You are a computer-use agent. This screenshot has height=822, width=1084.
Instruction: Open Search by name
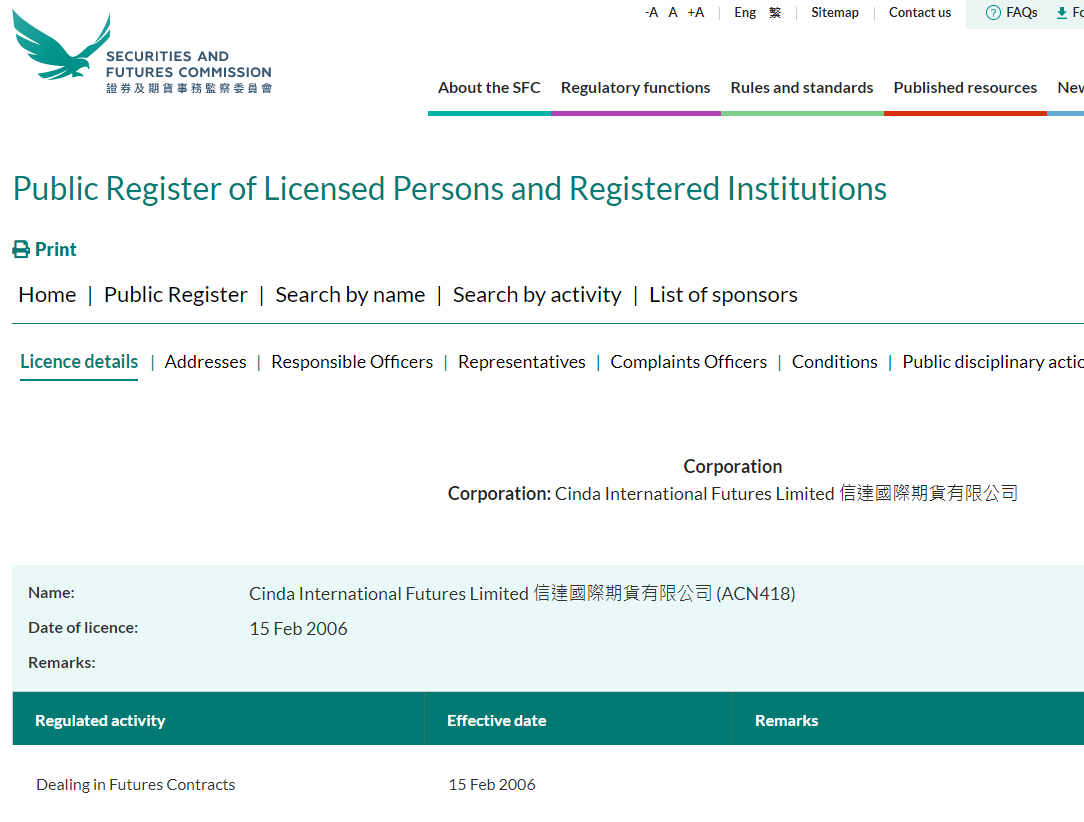point(350,295)
